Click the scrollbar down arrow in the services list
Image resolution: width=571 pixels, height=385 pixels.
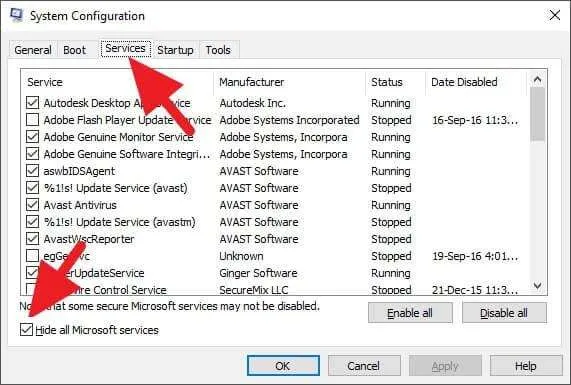(x=537, y=286)
